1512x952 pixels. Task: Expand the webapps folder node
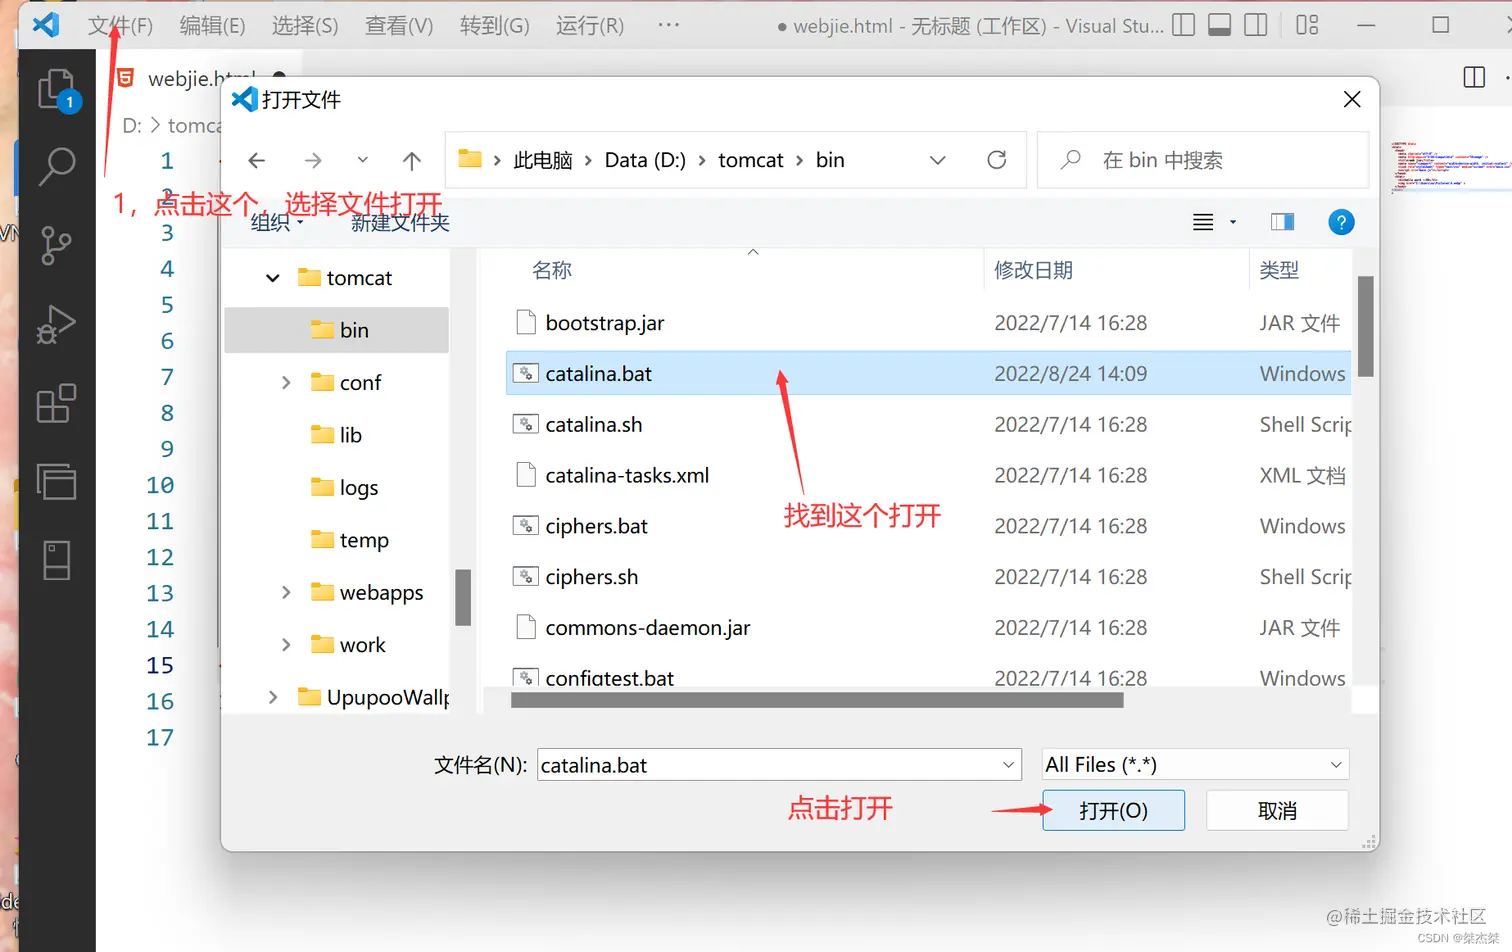(x=286, y=592)
